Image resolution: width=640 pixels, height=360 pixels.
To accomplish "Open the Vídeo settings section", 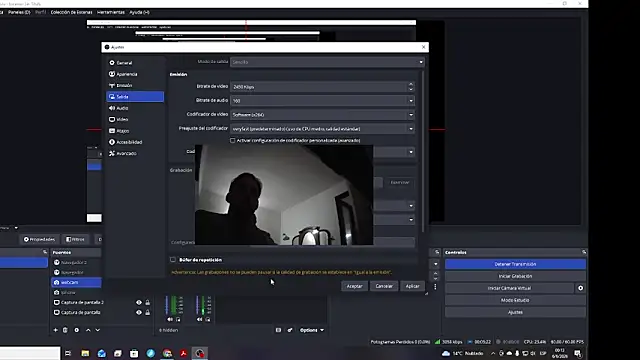I will coord(135,119).
